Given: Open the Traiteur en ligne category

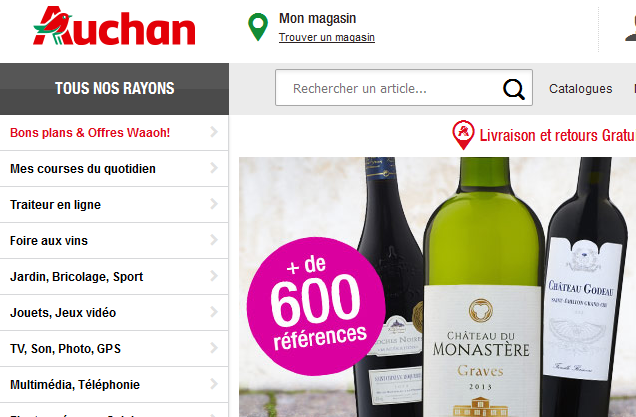Looking at the screenshot, I should pos(114,204).
